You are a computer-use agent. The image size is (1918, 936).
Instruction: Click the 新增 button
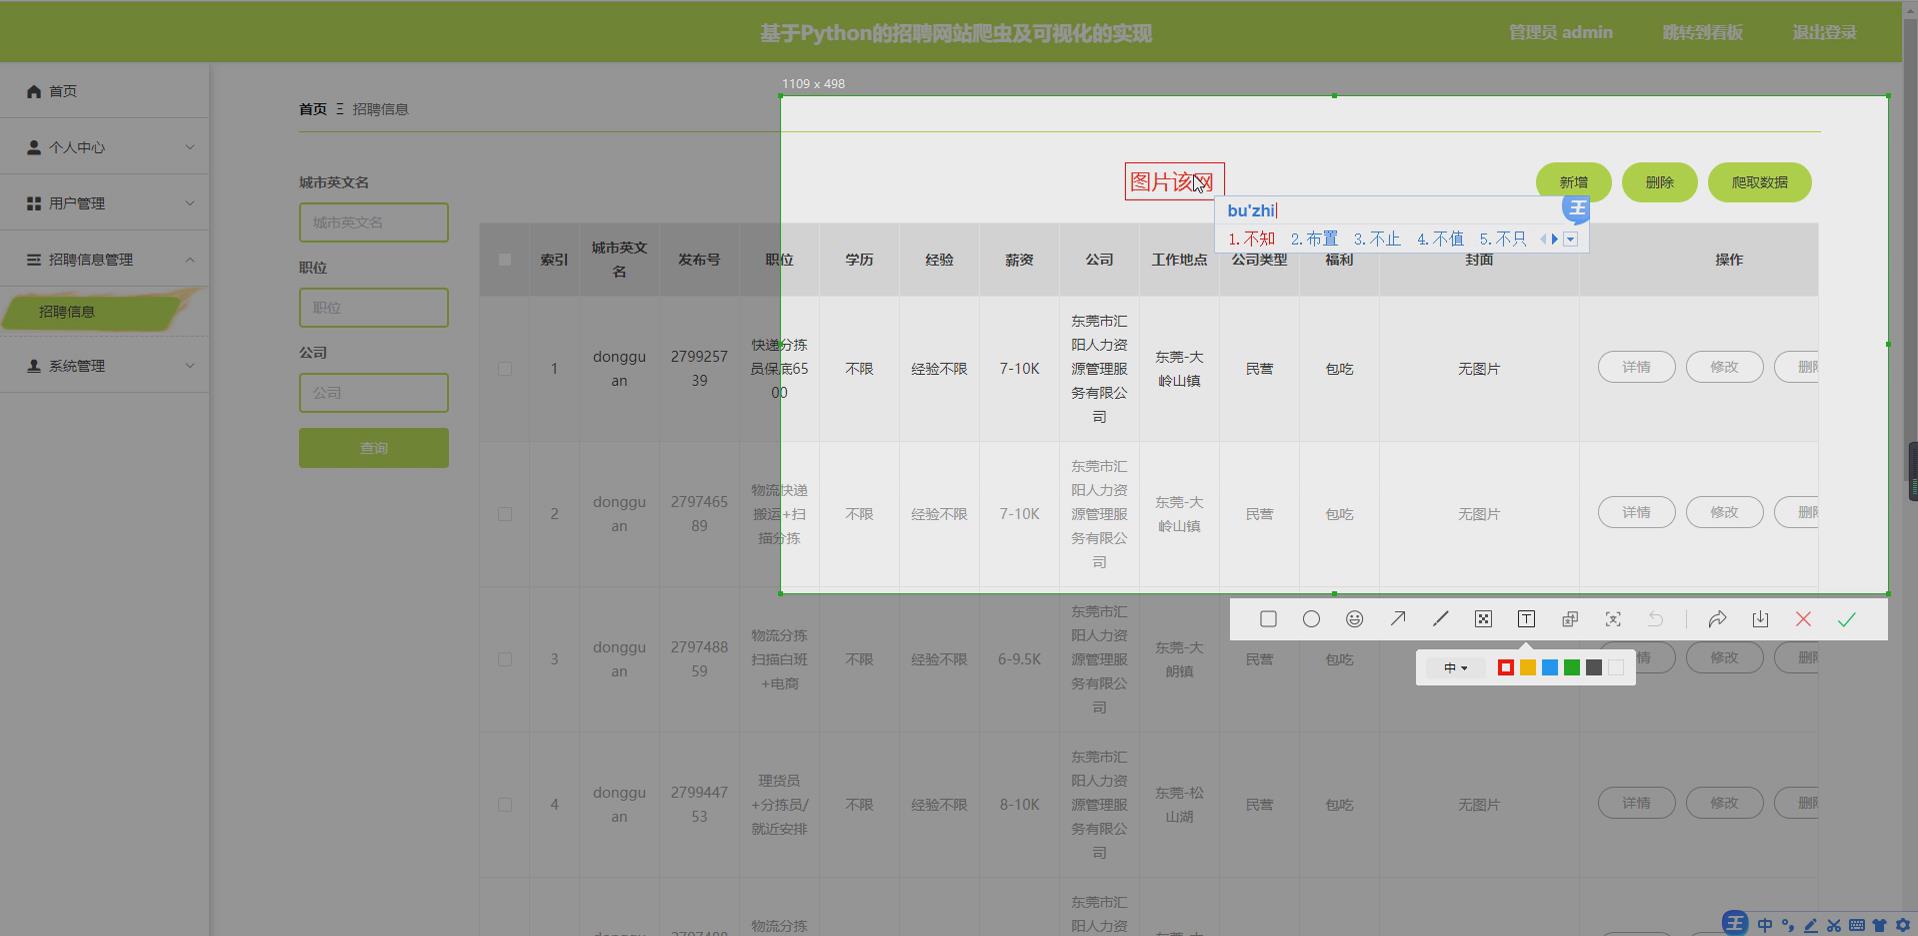1573,182
